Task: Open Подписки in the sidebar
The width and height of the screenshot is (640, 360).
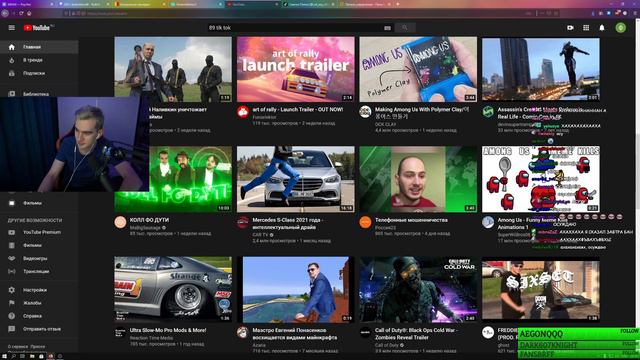Action: (39, 73)
